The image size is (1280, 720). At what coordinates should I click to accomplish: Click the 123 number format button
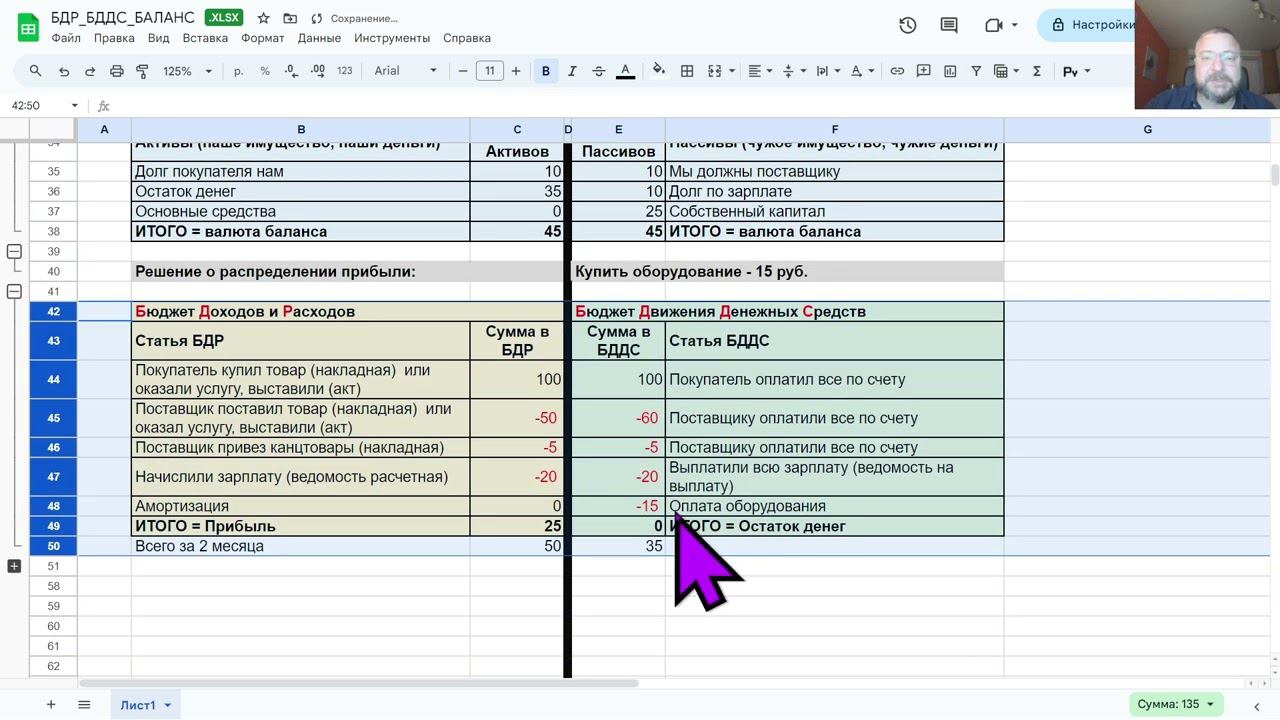coord(345,71)
